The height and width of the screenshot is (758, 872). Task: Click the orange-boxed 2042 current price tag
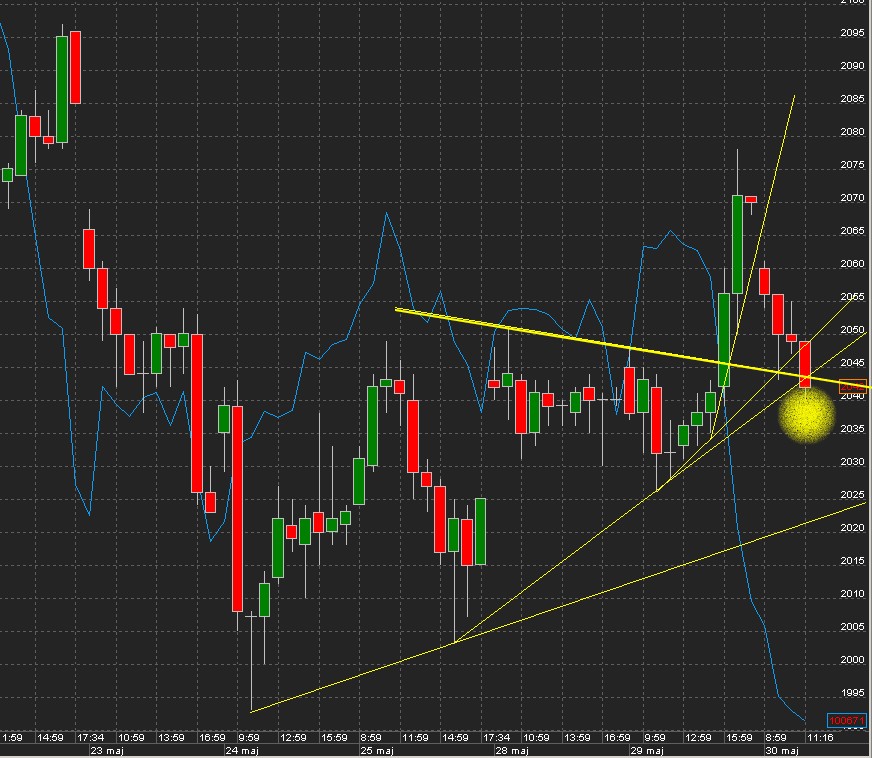pyautogui.click(x=853, y=386)
